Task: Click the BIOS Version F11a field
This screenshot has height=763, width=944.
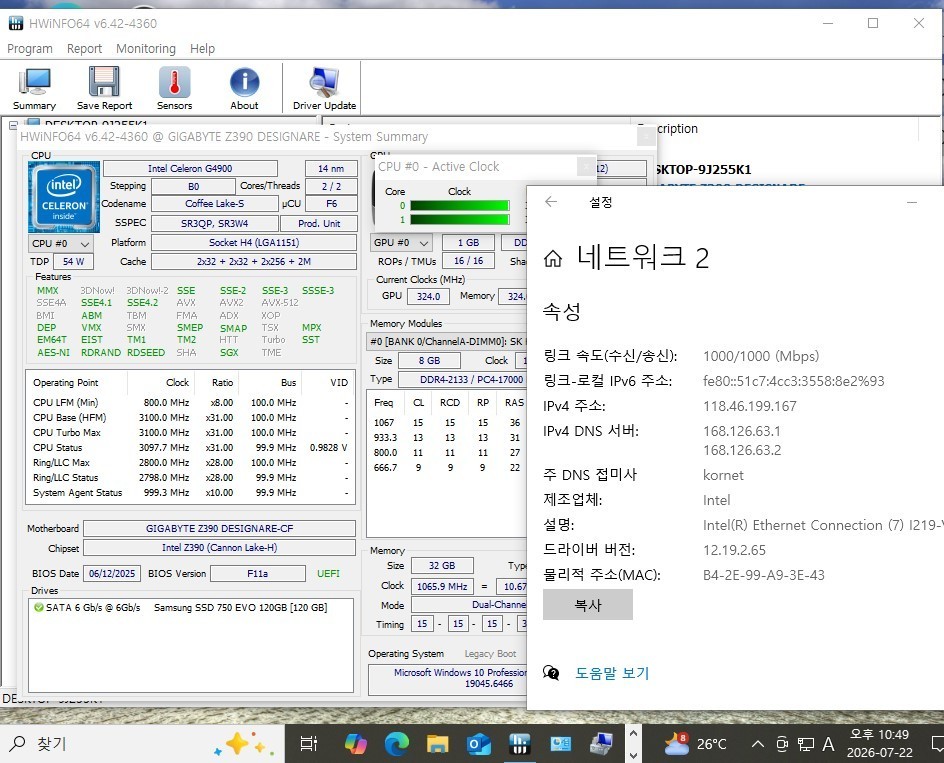Action: click(x=258, y=574)
